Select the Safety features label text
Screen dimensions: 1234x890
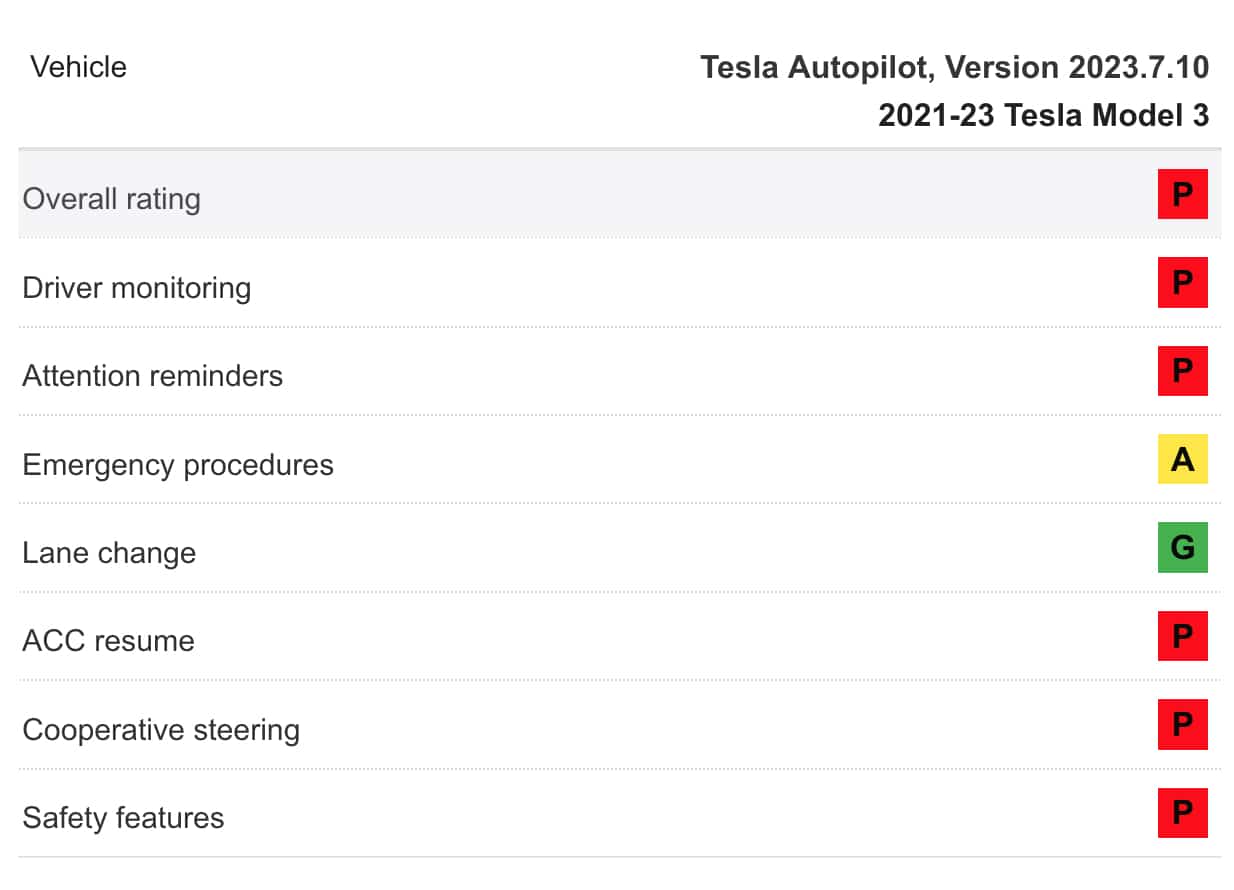123,818
